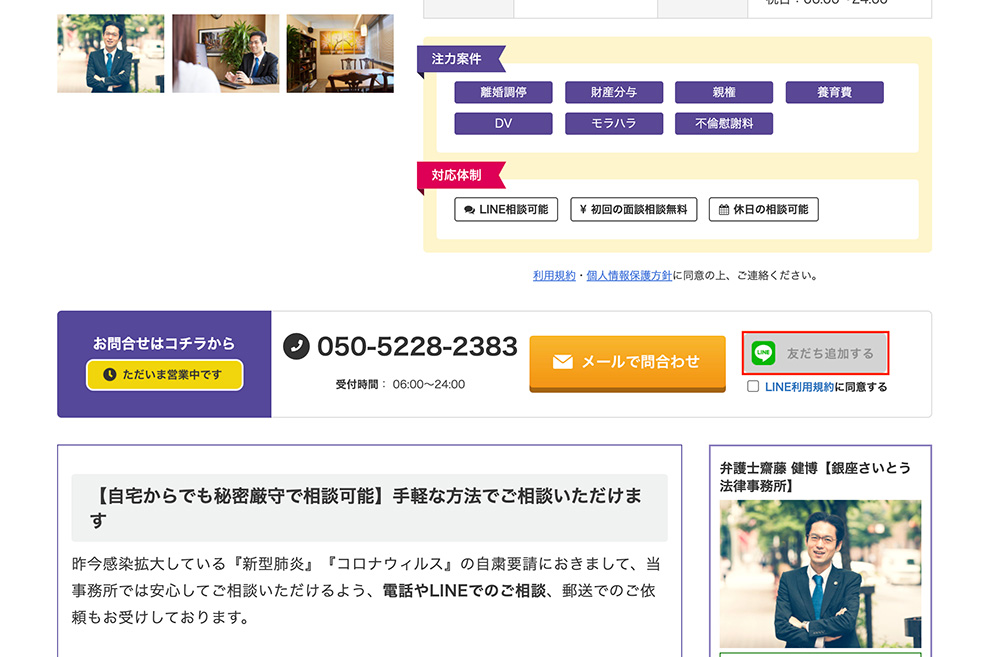
Task: Select the 財産分与 tag
Action: click(613, 92)
